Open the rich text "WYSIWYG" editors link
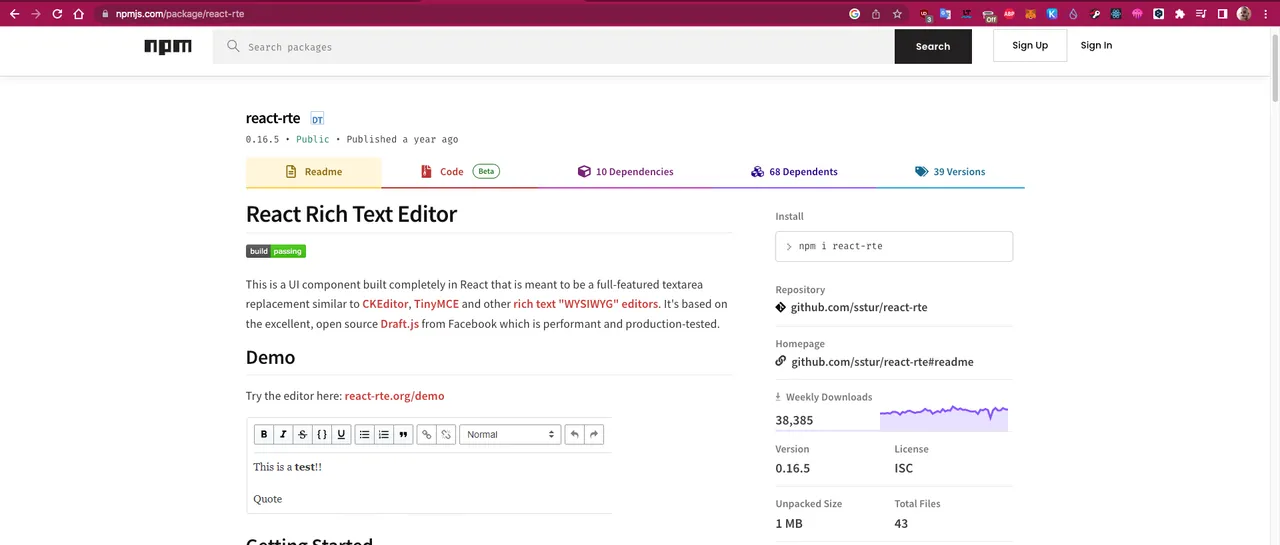 tap(586, 304)
